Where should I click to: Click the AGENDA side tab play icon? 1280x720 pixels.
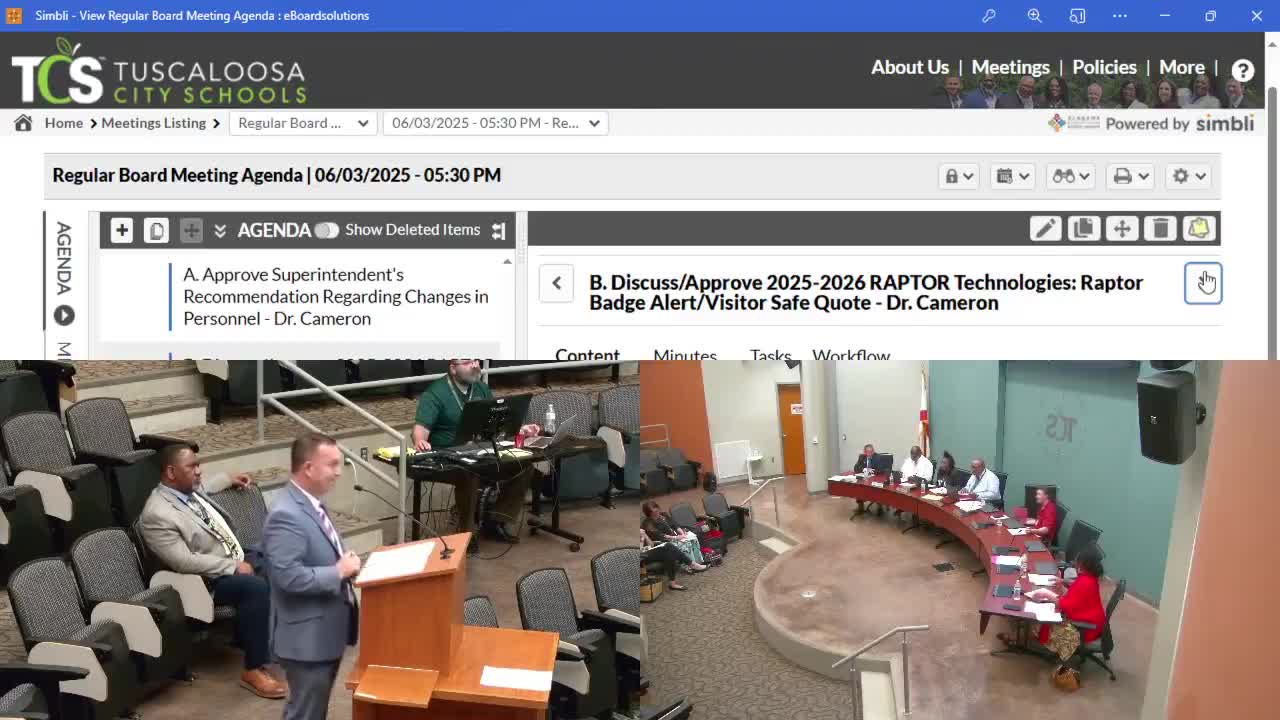pyautogui.click(x=64, y=315)
